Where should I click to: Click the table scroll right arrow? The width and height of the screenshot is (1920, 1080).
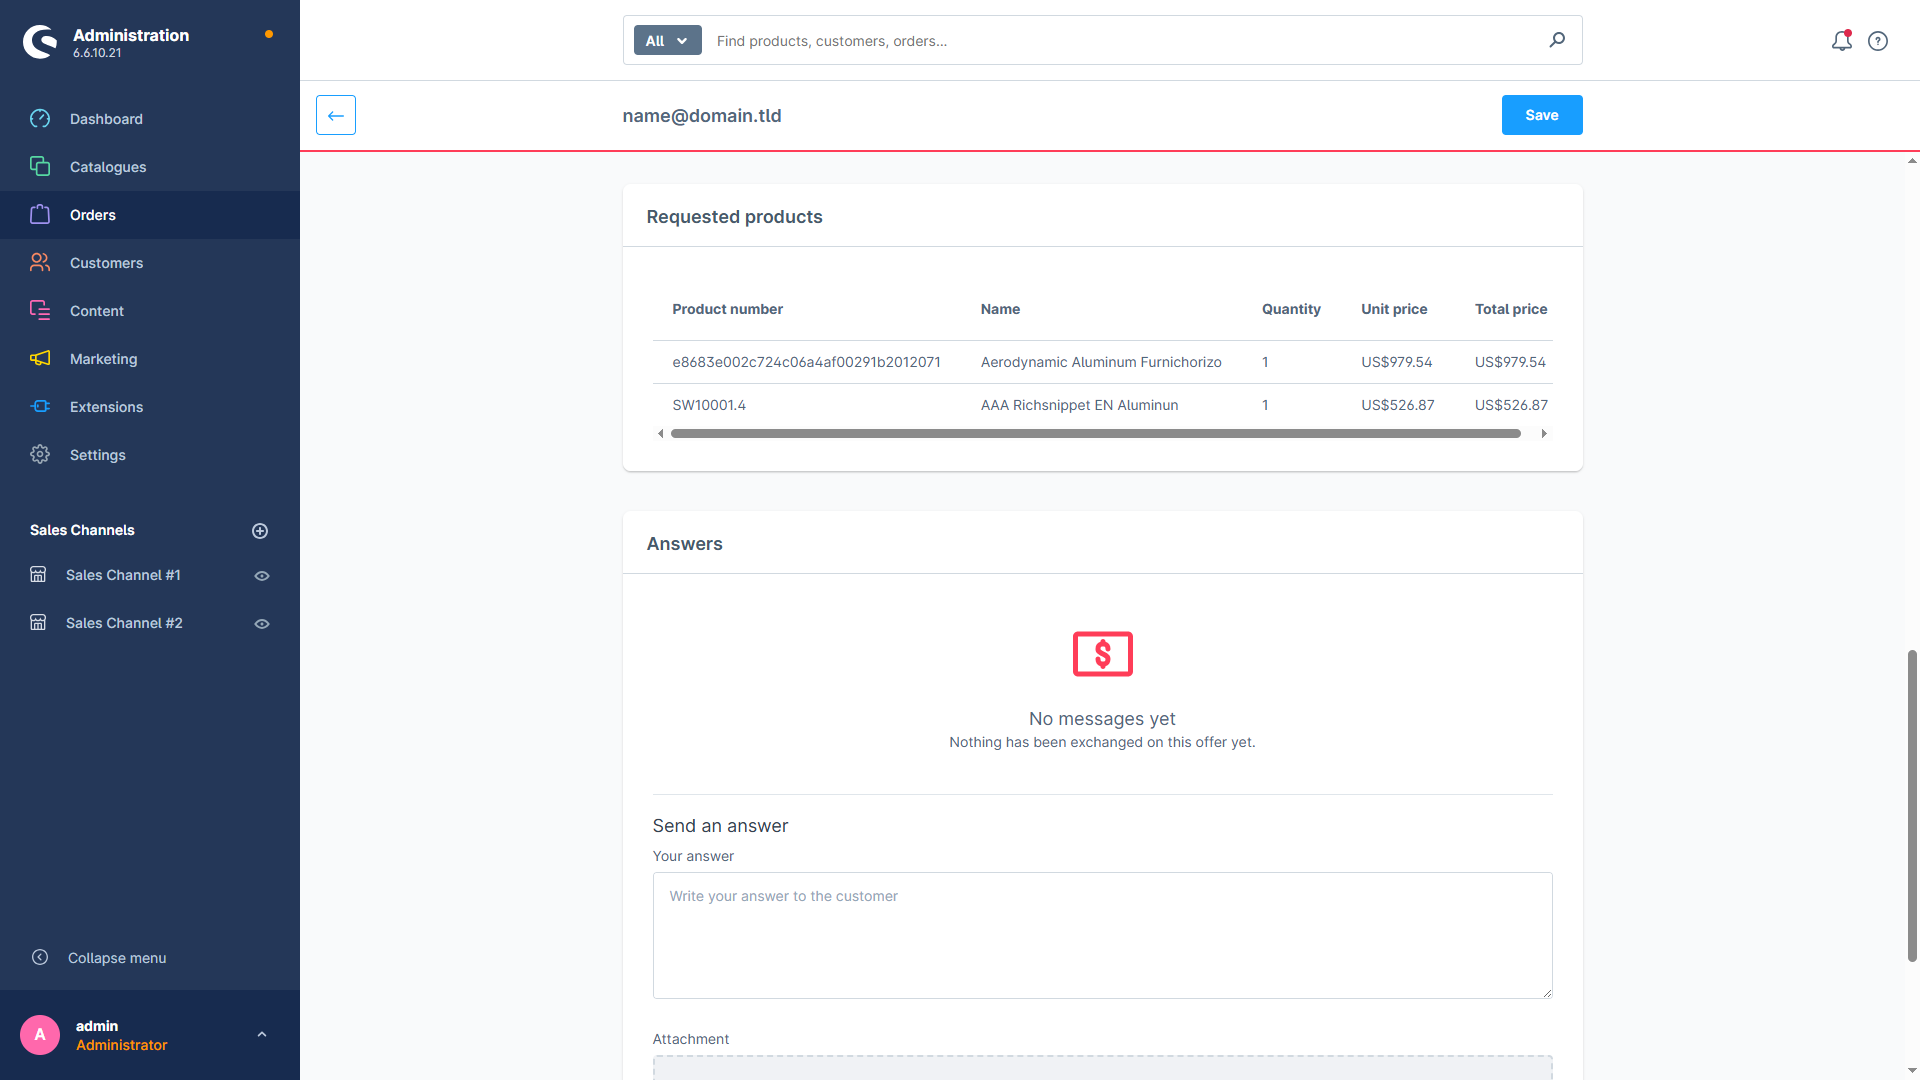[x=1544, y=434]
